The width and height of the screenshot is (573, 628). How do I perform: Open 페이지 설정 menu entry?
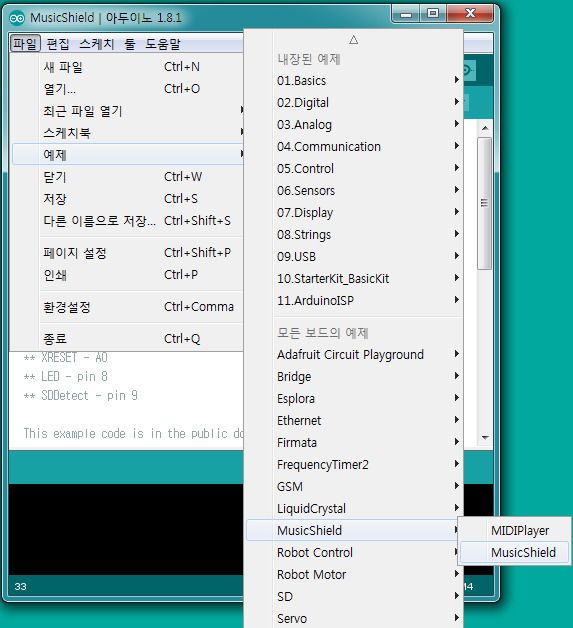pyautogui.click(x=128, y=253)
